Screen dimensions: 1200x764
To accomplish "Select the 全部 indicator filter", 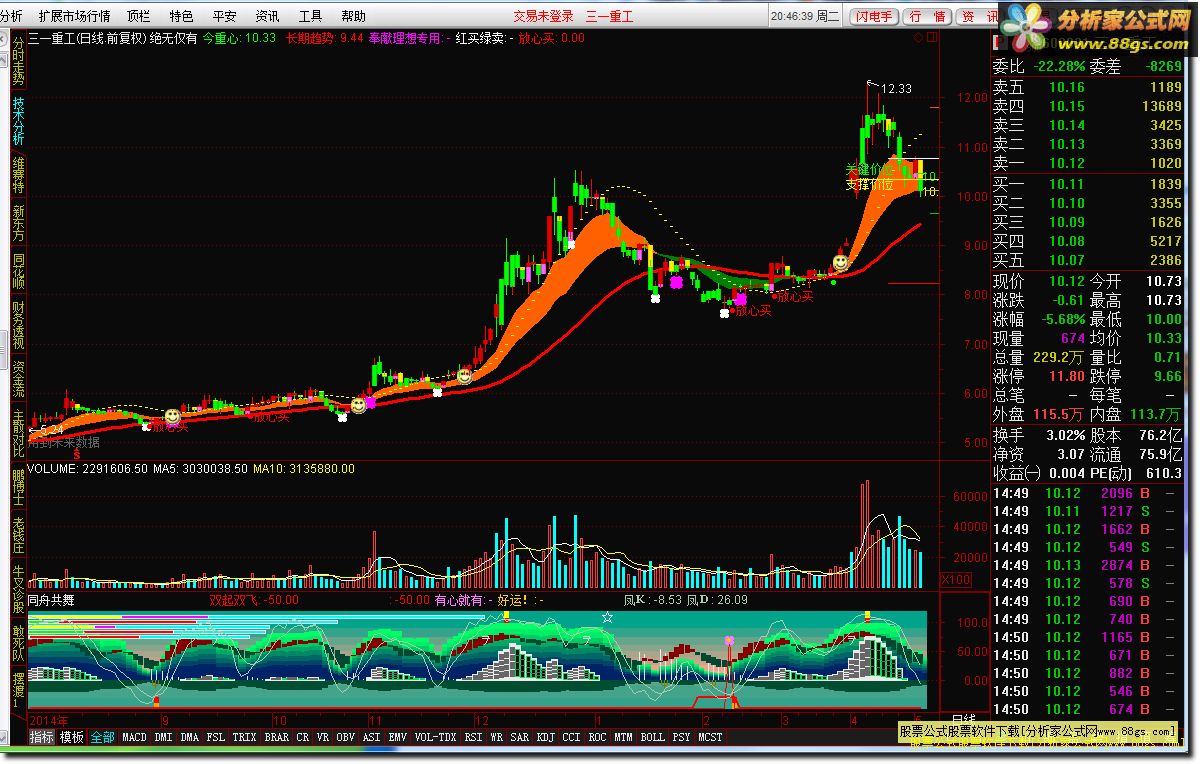I will [102, 737].
